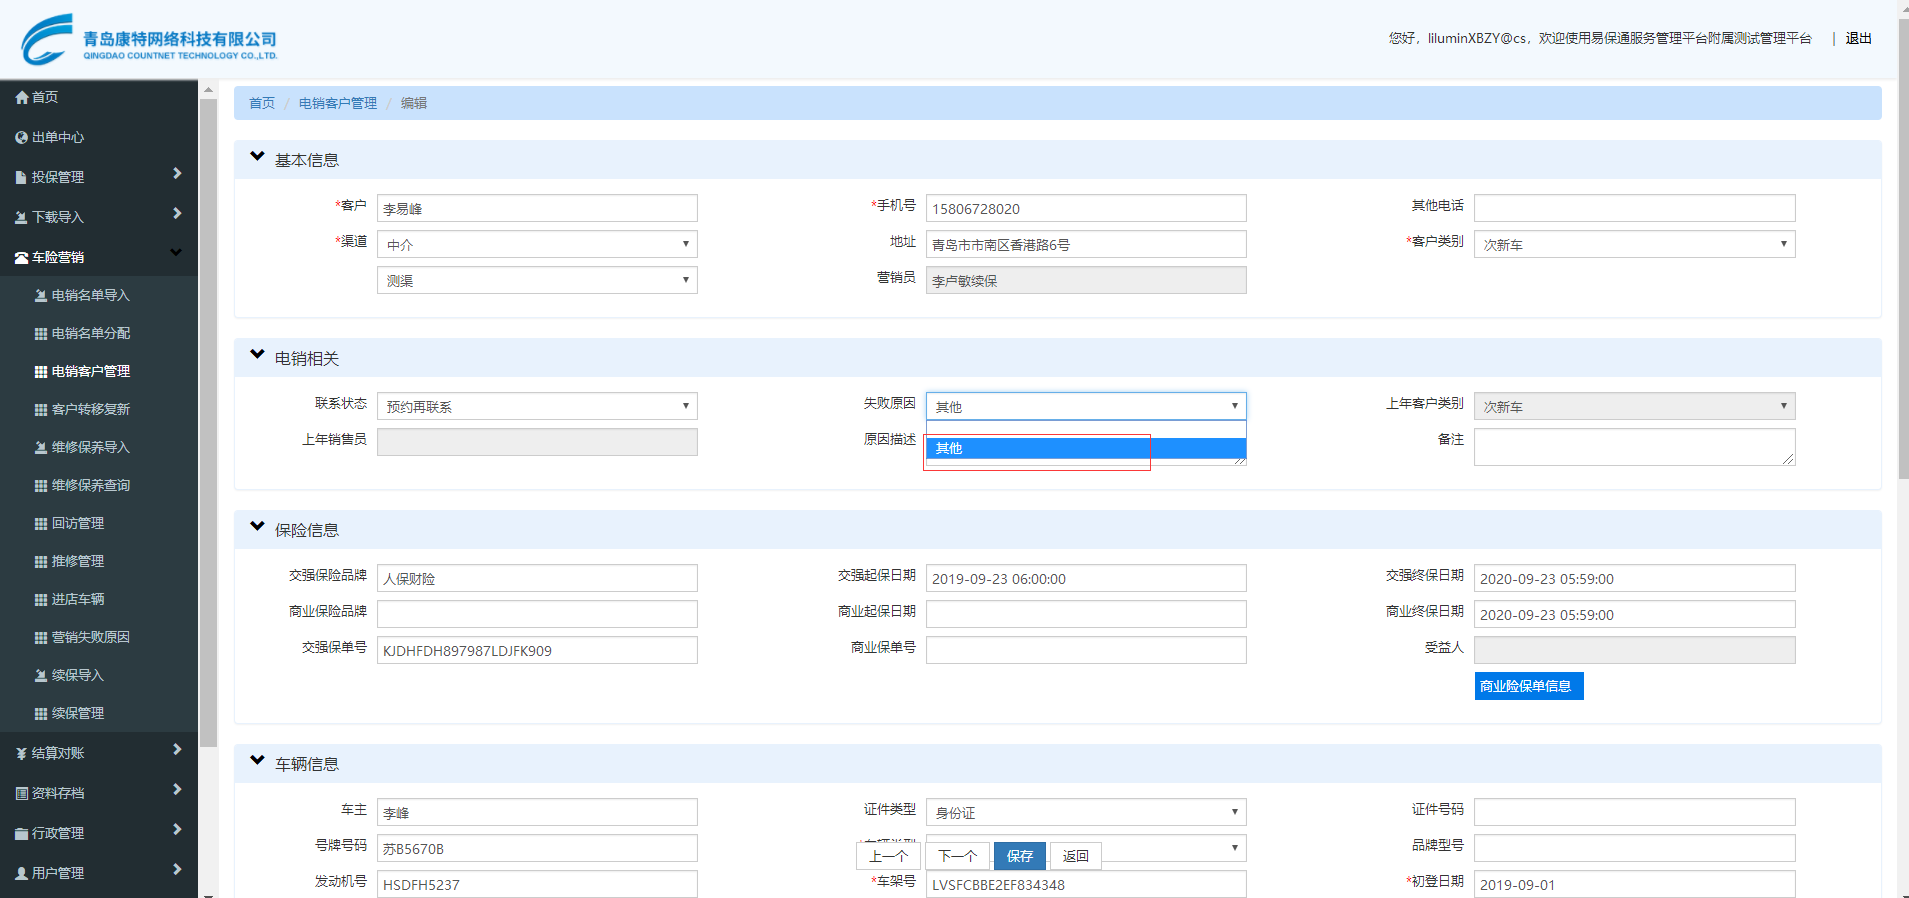
Task: Open the 客户类别 dropdown
Action: pyautogui.click(x=1634, y=244)
